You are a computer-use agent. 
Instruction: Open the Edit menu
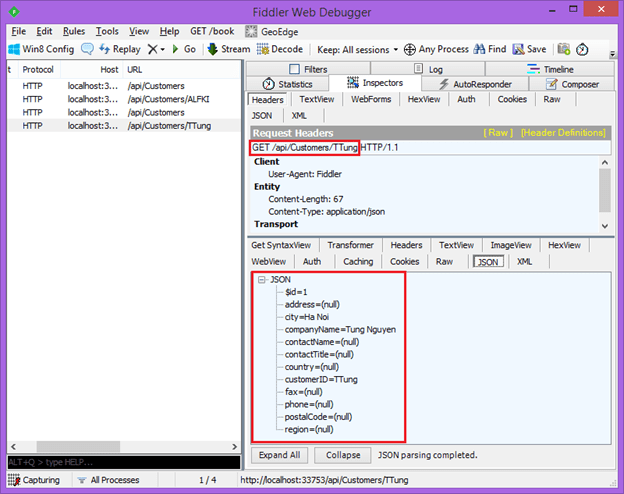(44, 31)
